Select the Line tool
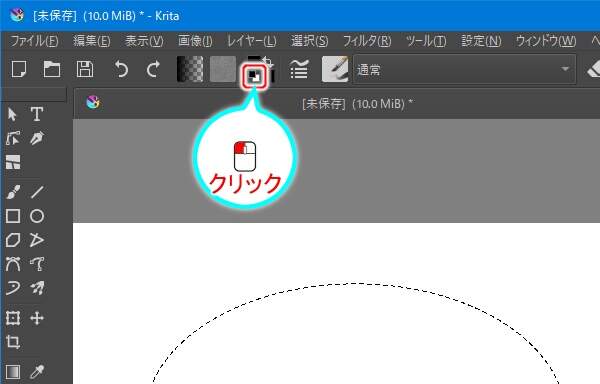 click(37, 192)
